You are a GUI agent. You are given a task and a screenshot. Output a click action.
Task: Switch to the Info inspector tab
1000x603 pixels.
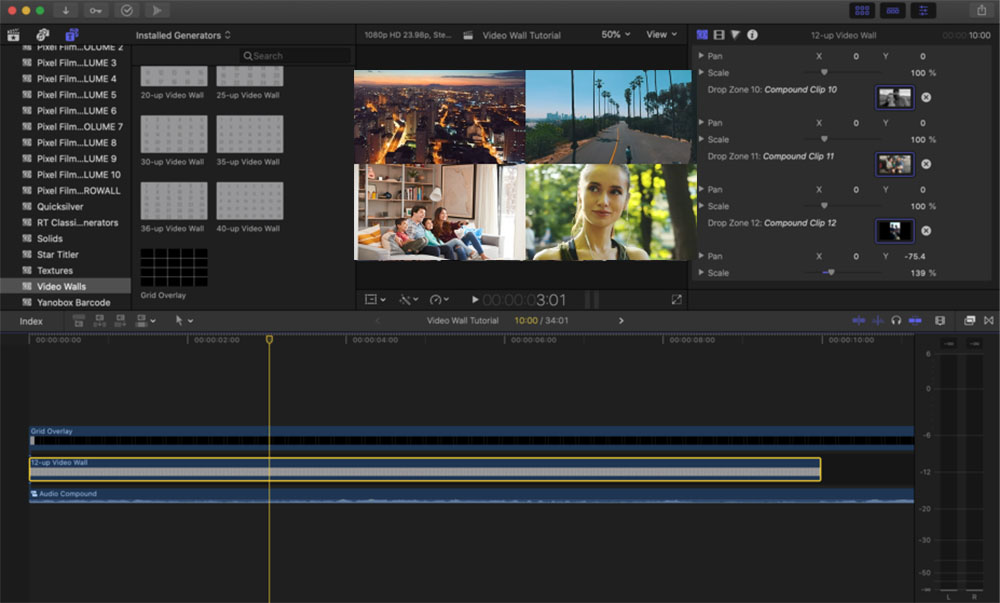click(x=753, y=34)
